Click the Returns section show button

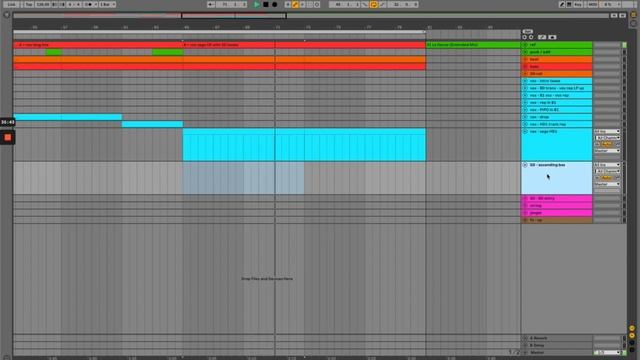point(632,336)
